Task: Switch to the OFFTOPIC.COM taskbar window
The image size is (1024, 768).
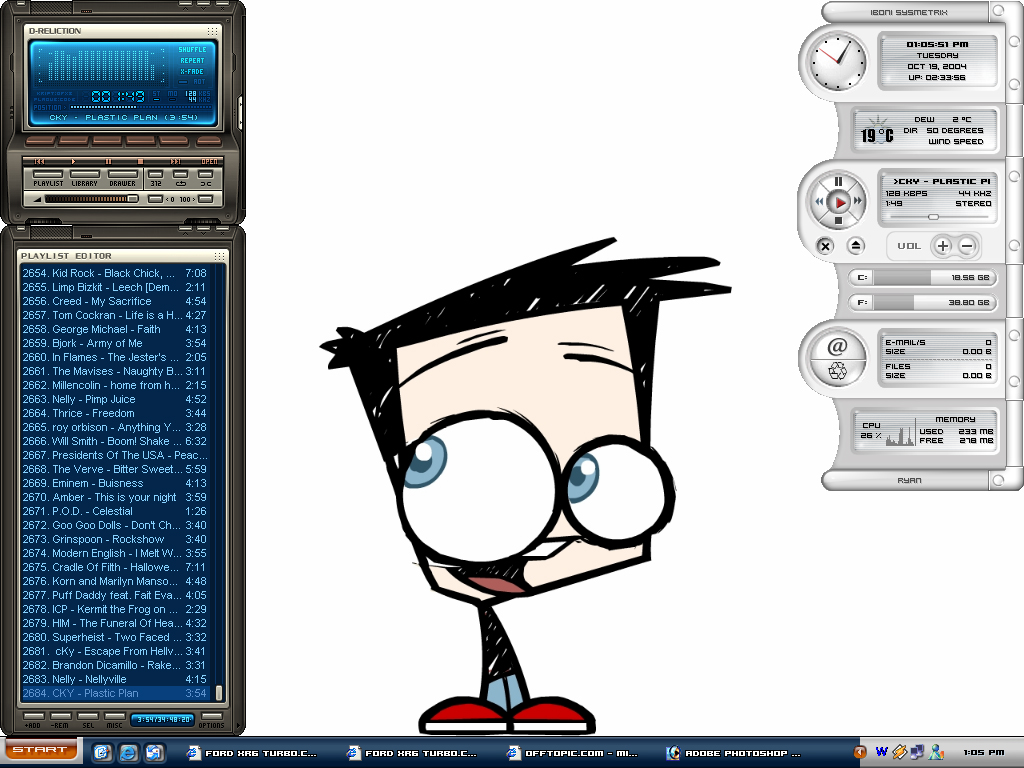Action: point(574,753)
